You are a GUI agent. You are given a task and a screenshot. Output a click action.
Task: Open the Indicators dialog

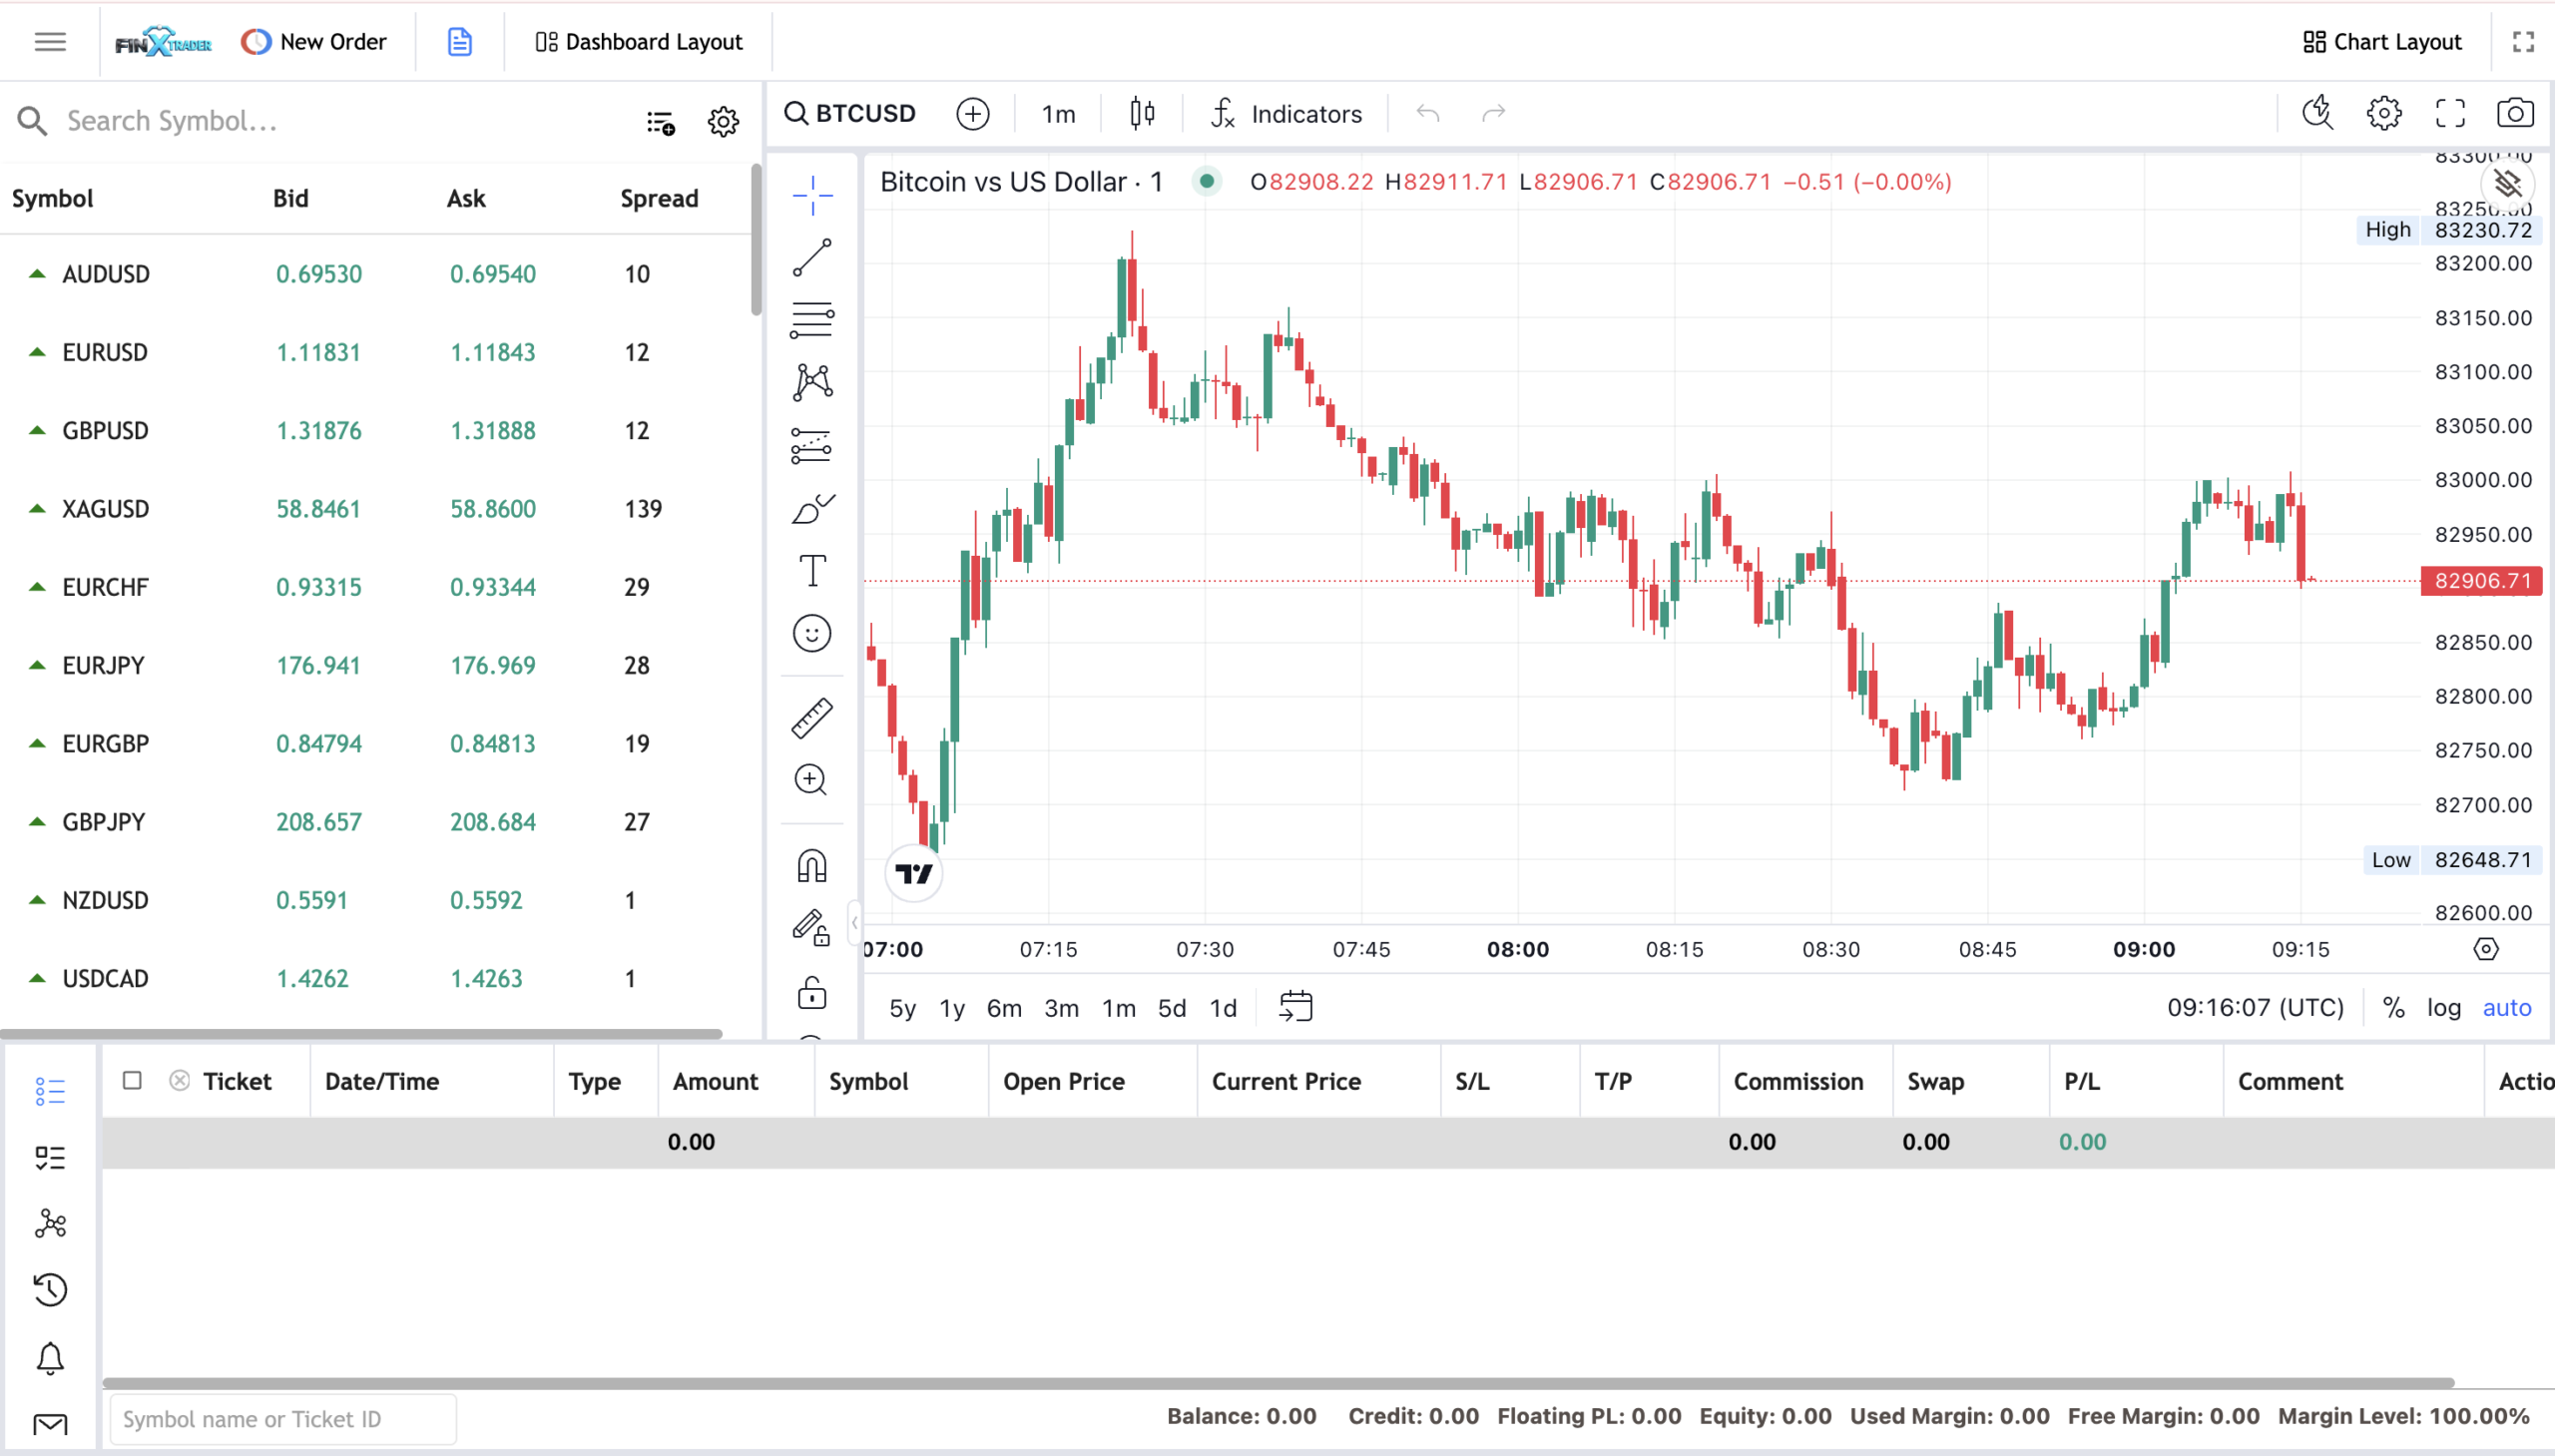(1286, 114)
